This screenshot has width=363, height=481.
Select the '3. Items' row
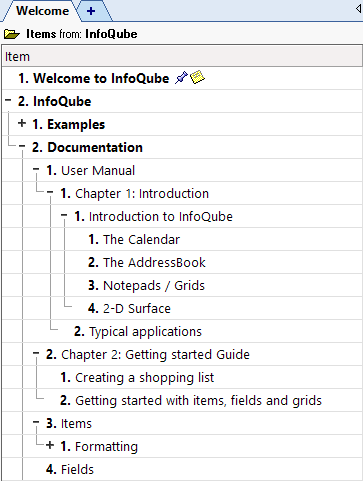[182, 423]
